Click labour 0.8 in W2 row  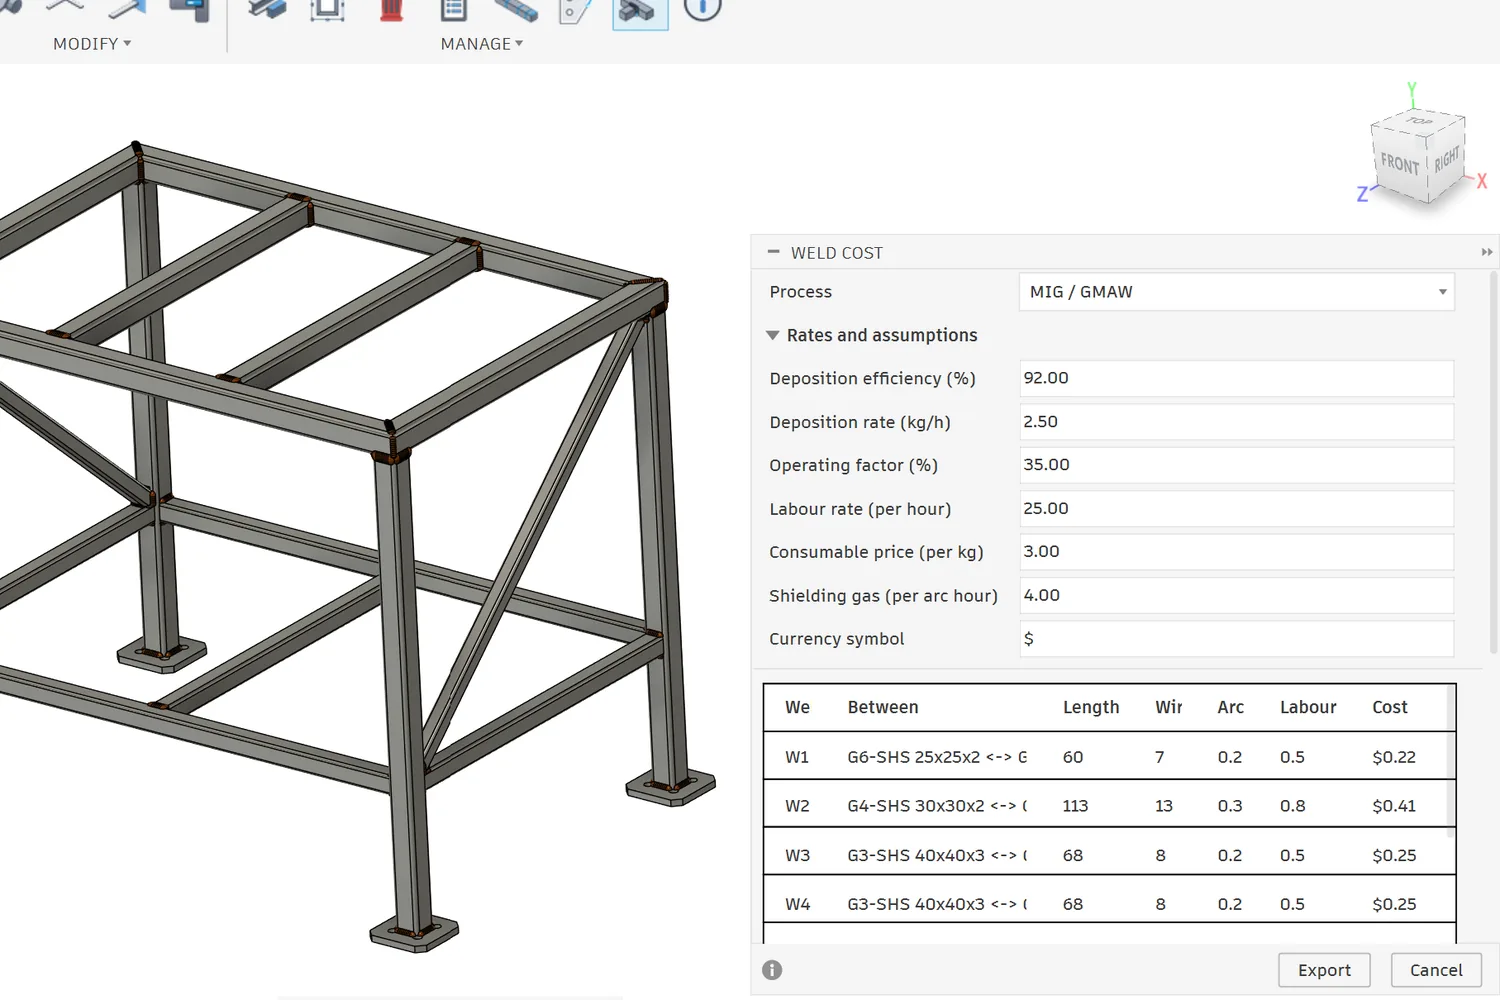1292,805
